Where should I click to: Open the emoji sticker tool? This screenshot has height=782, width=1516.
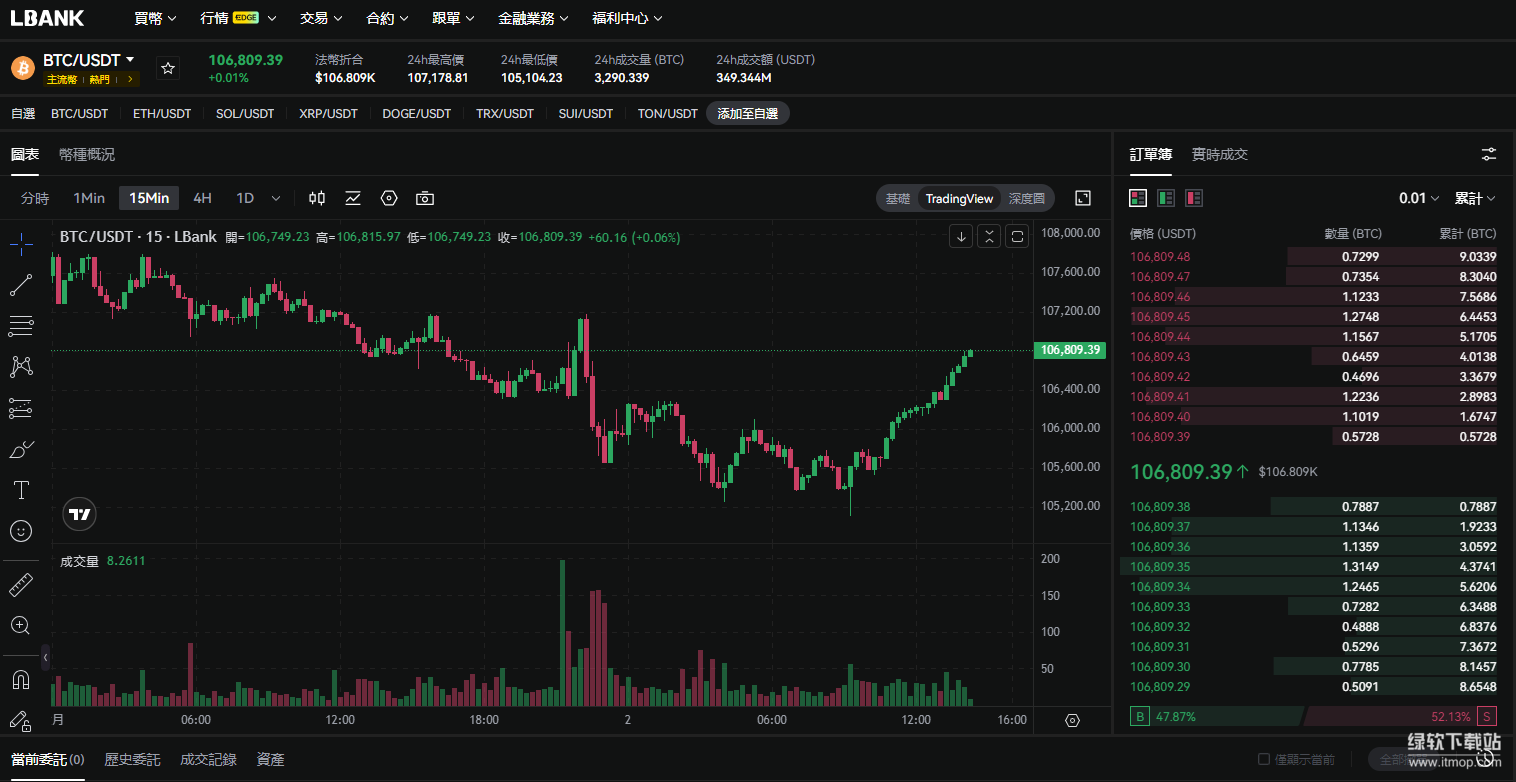click(x=21, y=531)
